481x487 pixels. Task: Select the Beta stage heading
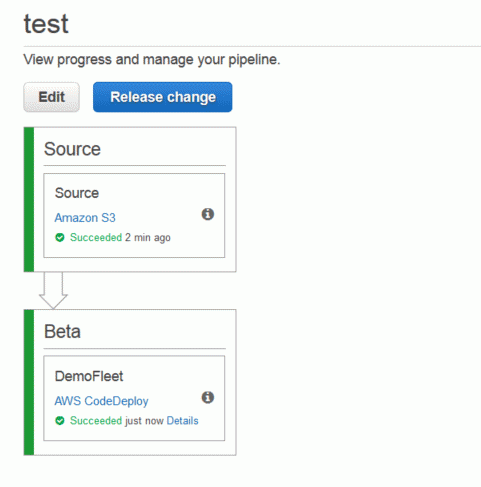click(x=62, y=332)
